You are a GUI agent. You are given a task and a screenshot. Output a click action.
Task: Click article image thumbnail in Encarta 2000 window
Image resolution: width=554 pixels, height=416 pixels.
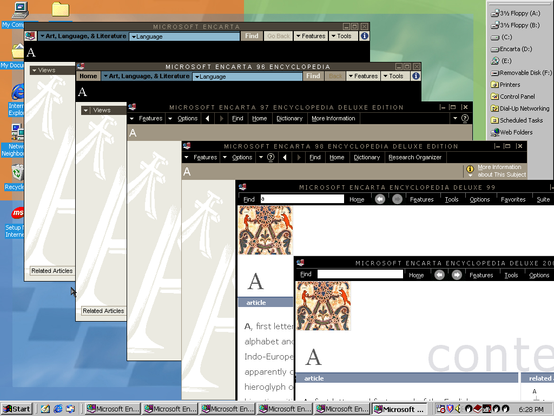click(x=323, y=306)
